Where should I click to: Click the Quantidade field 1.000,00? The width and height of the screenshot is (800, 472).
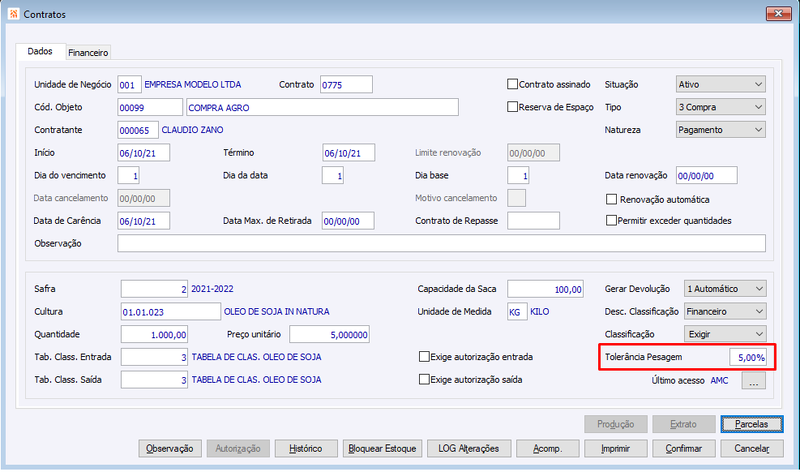pos(154,334)
